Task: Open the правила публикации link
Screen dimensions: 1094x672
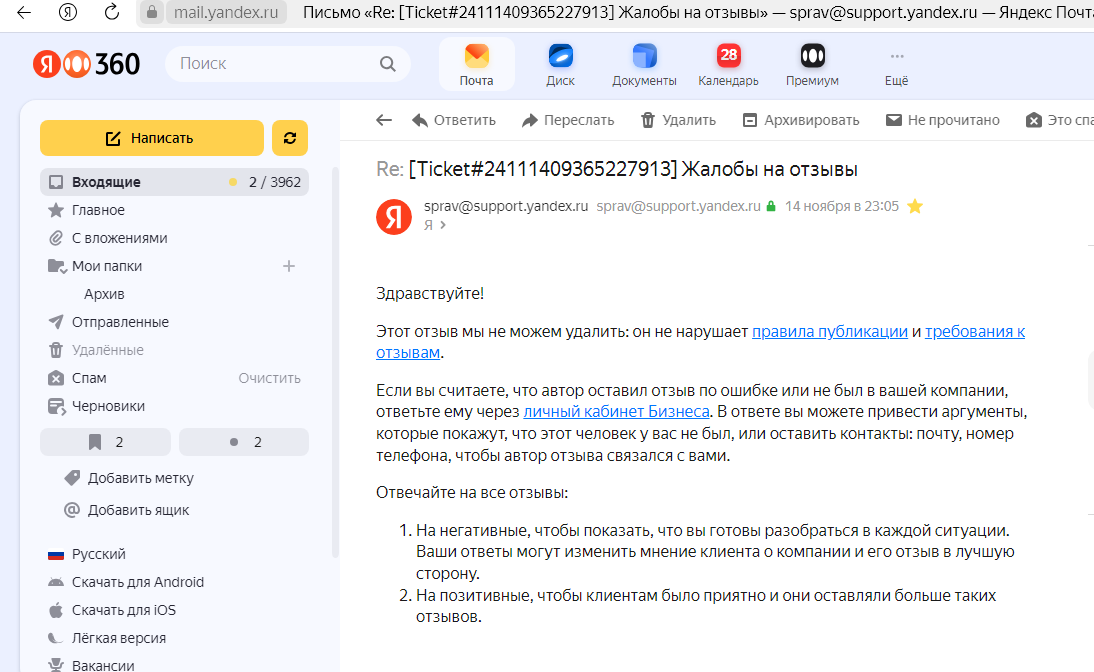Action: pos(830,331)
